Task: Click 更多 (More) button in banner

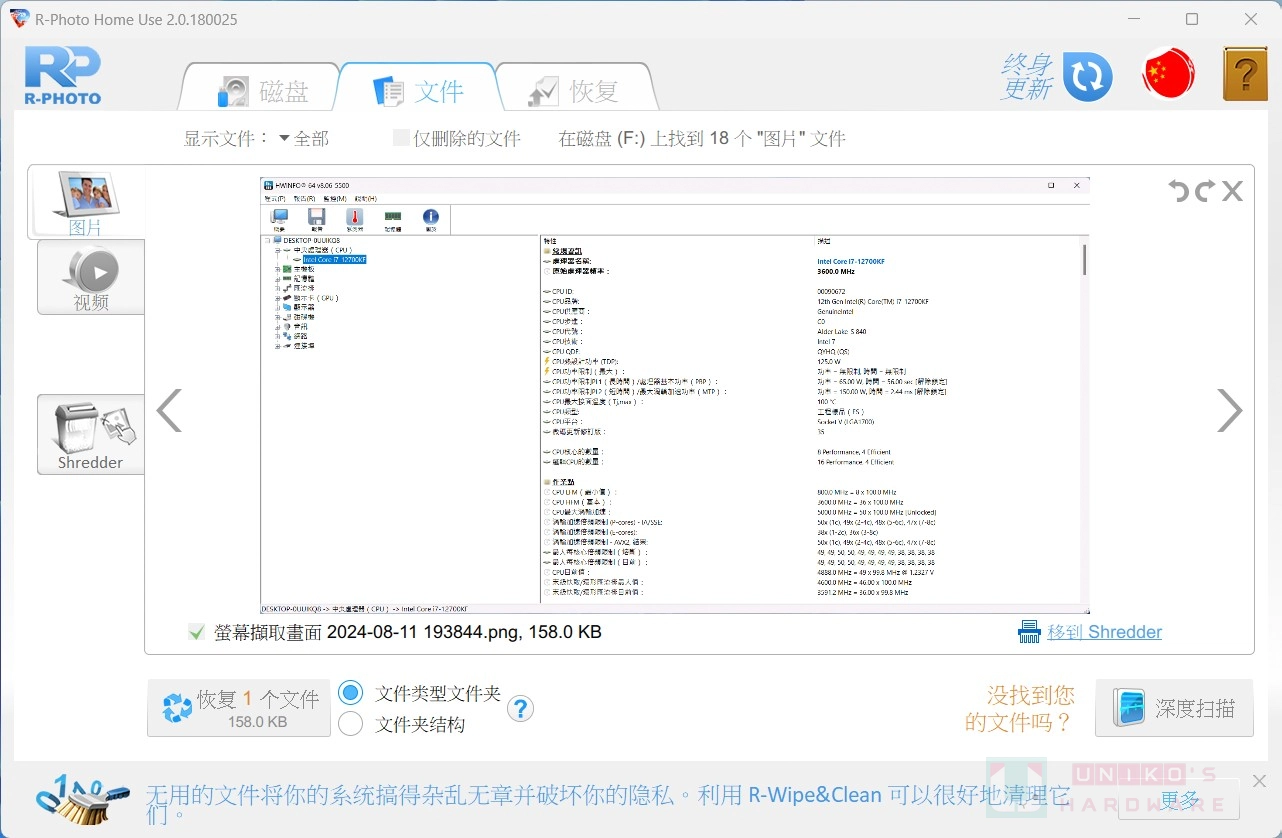Action: pos(1179,800)
